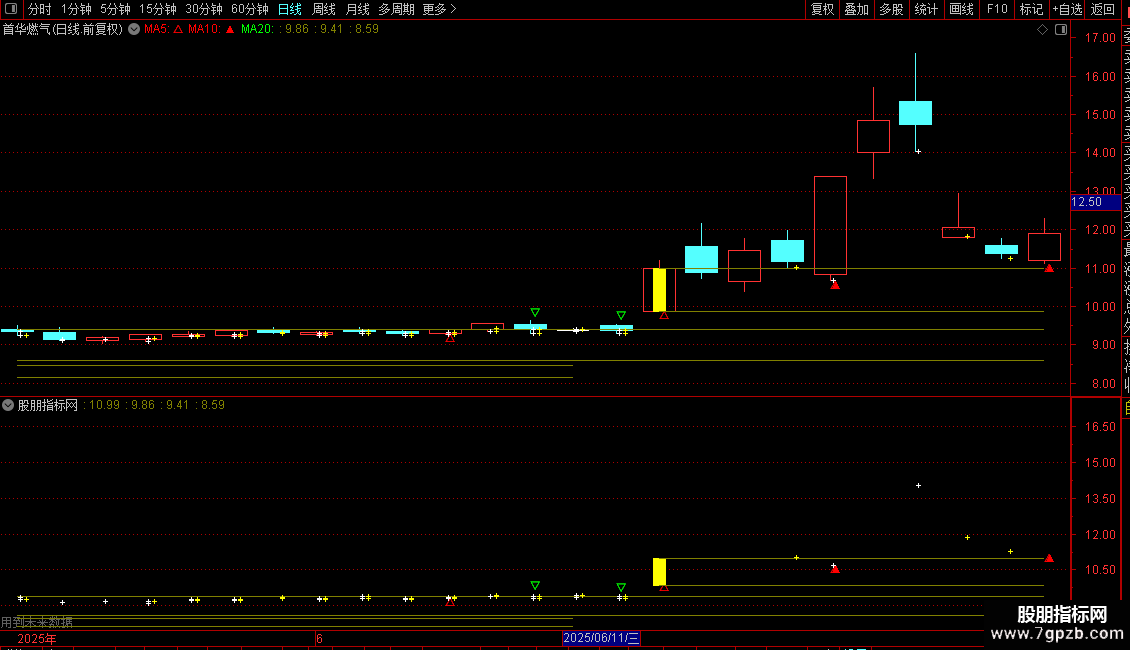Select the 日线 daily period
Image resolution: width=1130 pixels, height=650 pixels.
[290, 9]
